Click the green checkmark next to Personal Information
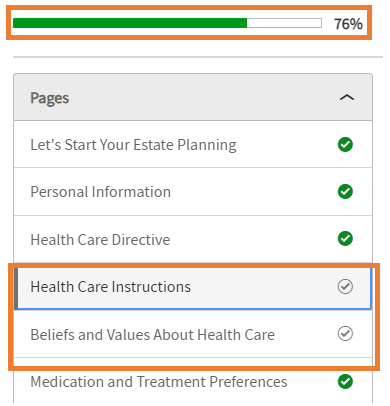This screenshot has height=406, width=390. [345, 192]
